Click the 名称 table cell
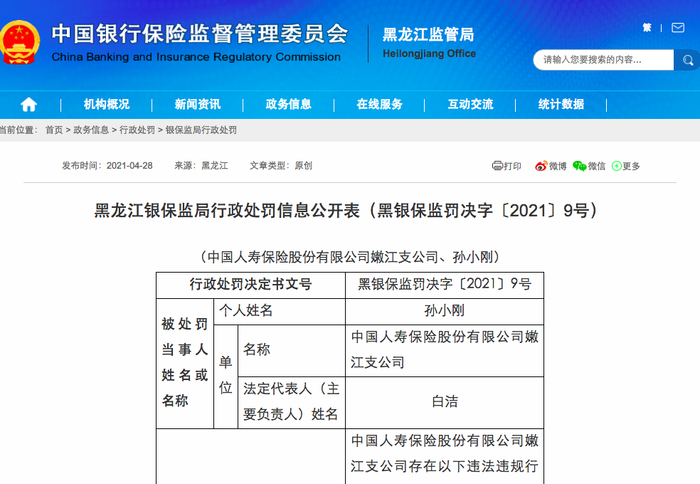700x484 pixels. click(292, 350)
